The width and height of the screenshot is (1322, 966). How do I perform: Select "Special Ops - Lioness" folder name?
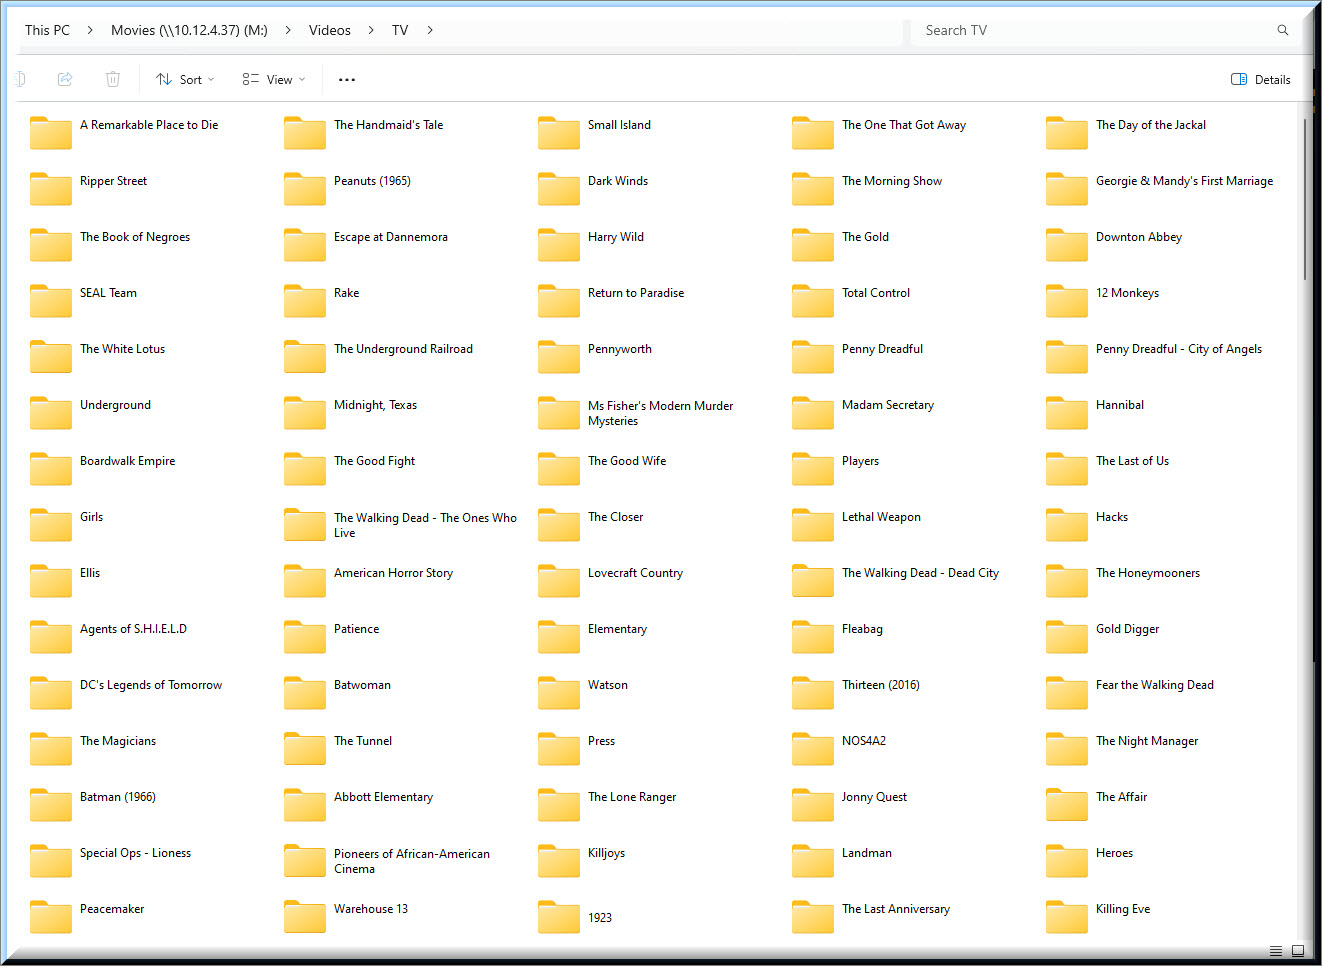pos(136,853)
